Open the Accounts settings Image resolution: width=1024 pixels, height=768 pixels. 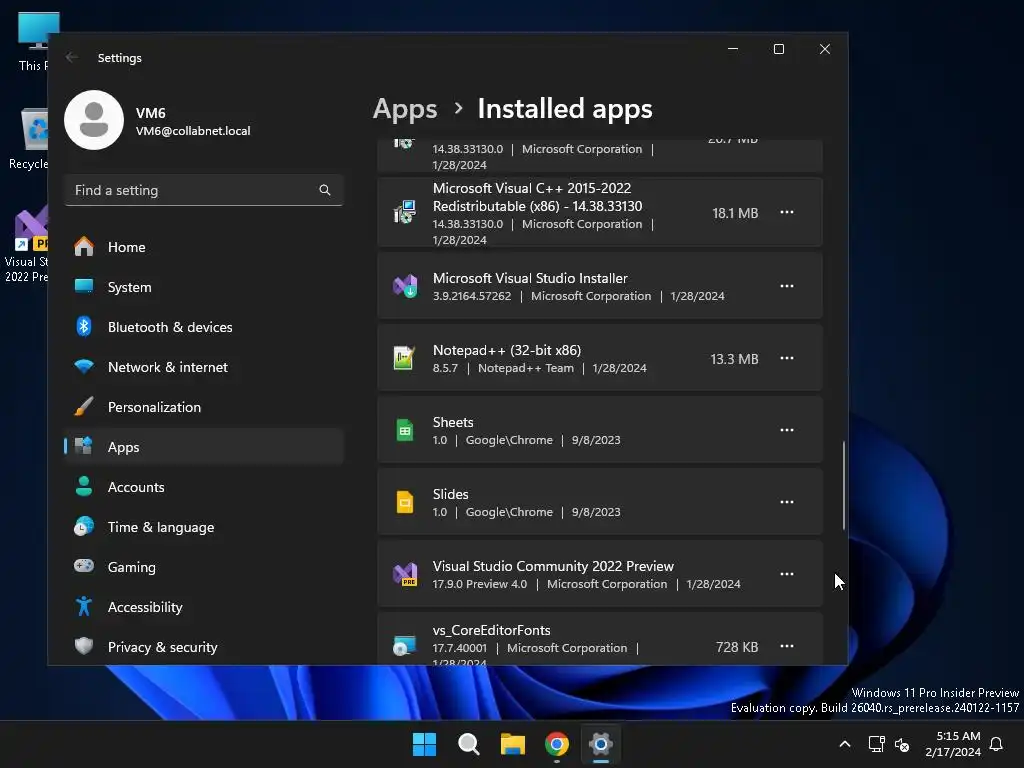[204, 487]
